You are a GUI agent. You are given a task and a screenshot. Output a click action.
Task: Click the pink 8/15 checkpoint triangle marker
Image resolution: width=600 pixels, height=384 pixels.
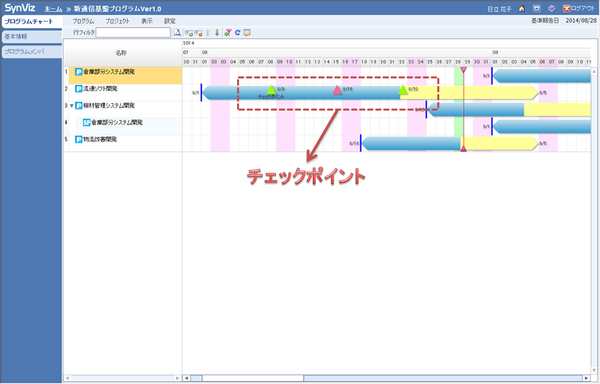pos(337,90)
